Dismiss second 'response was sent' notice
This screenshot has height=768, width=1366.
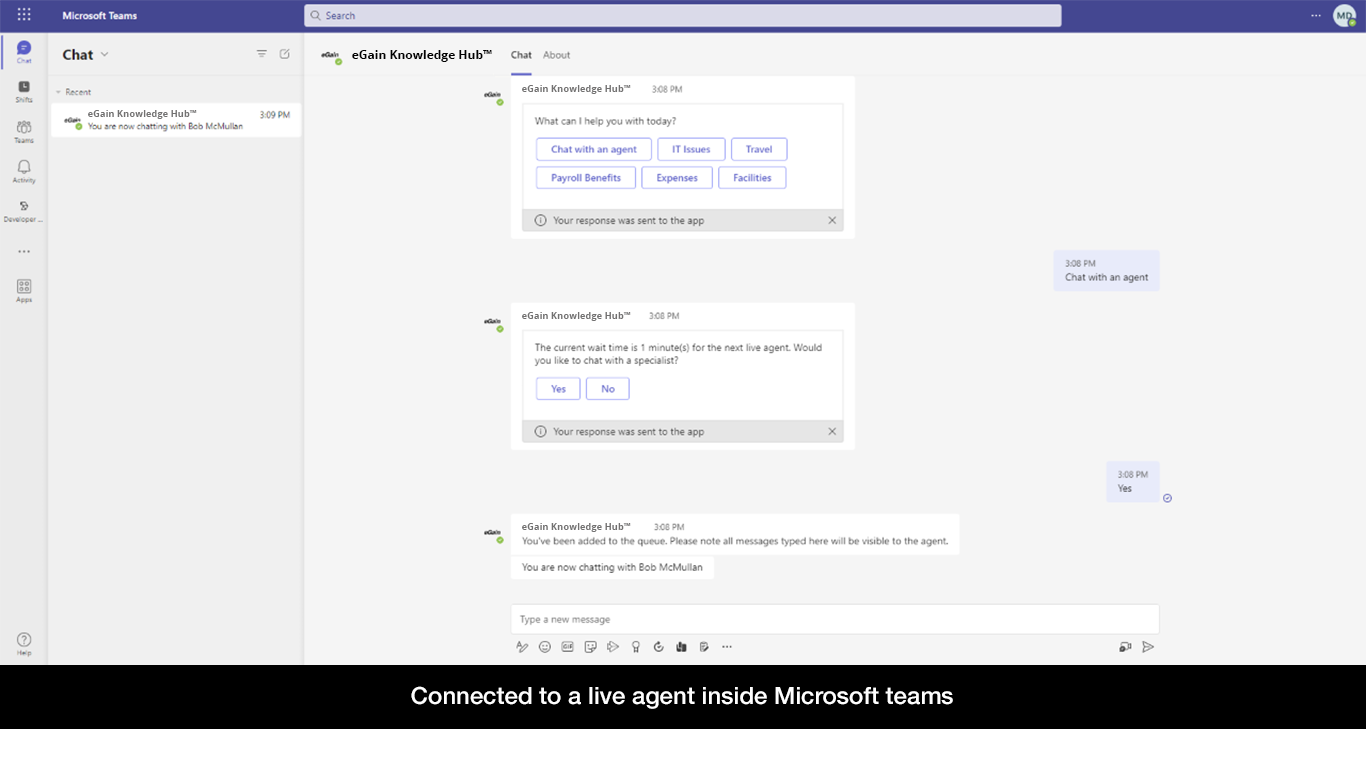click(x=832, y=432)
